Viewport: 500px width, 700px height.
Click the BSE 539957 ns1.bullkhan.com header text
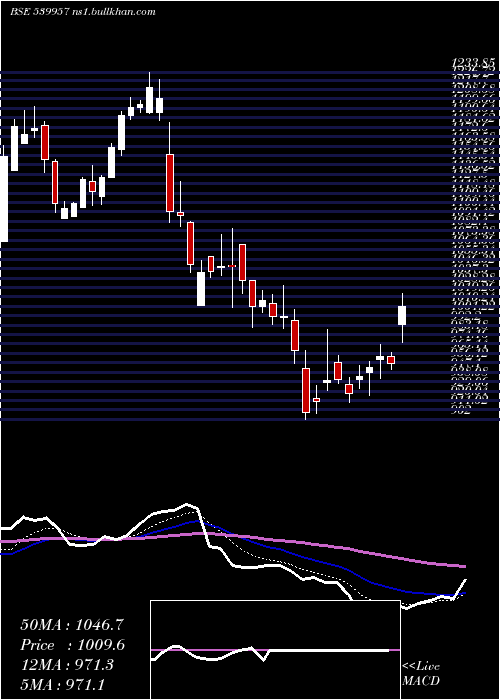(x=83, y=12)
